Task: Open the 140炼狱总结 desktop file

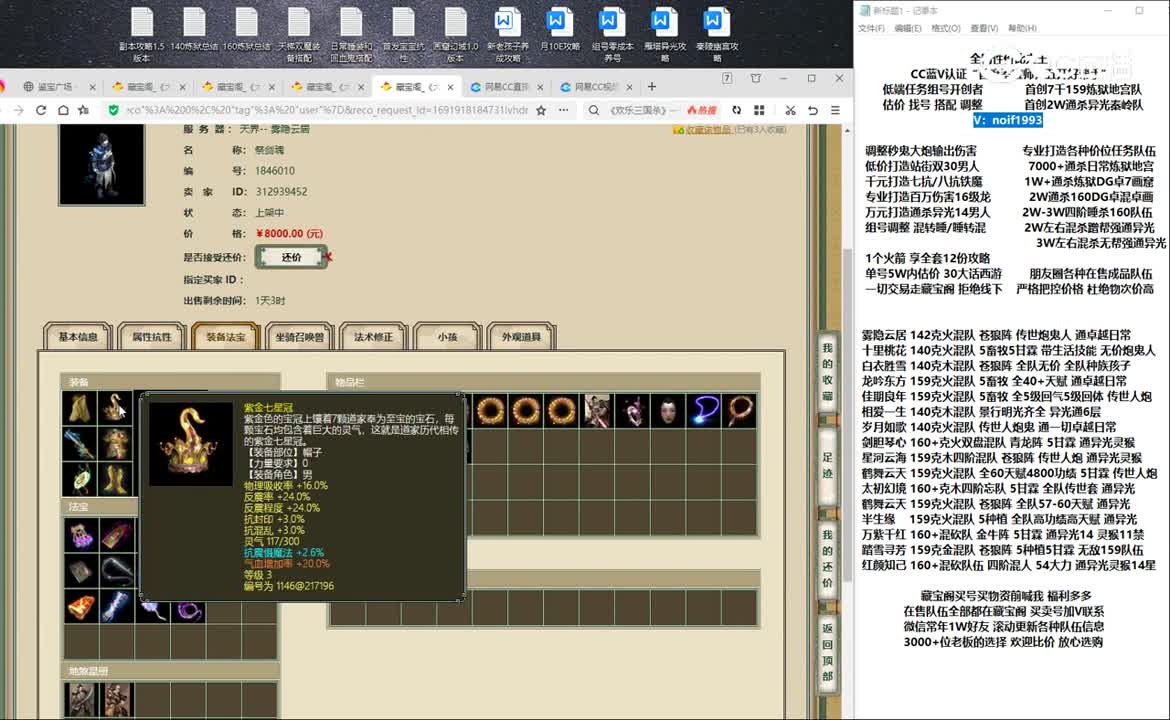Action: [194, 28]
